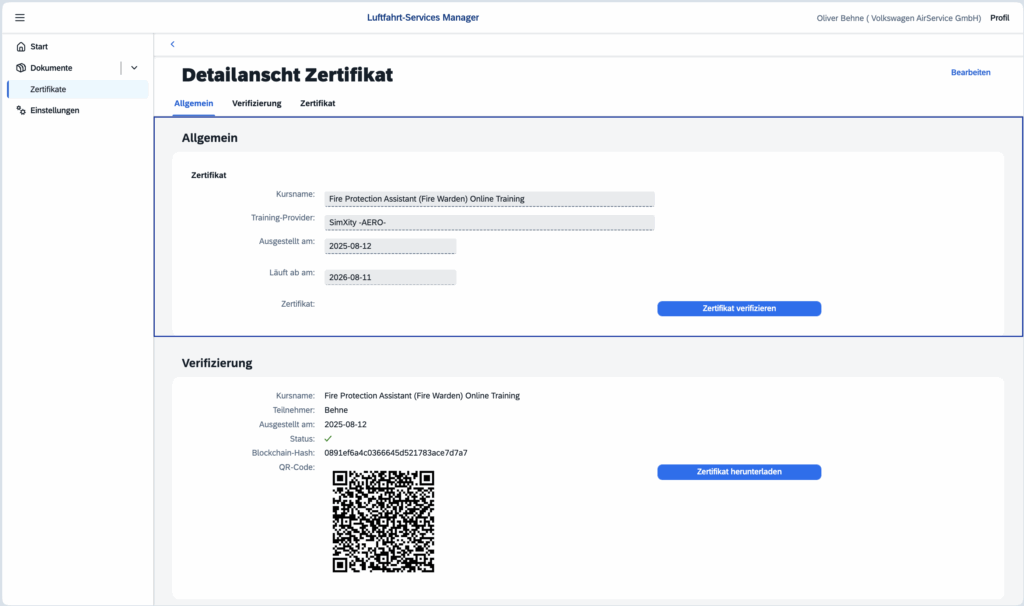Open Dokumente in the sidebar
Screen dimensions: 1024x606
51,68
